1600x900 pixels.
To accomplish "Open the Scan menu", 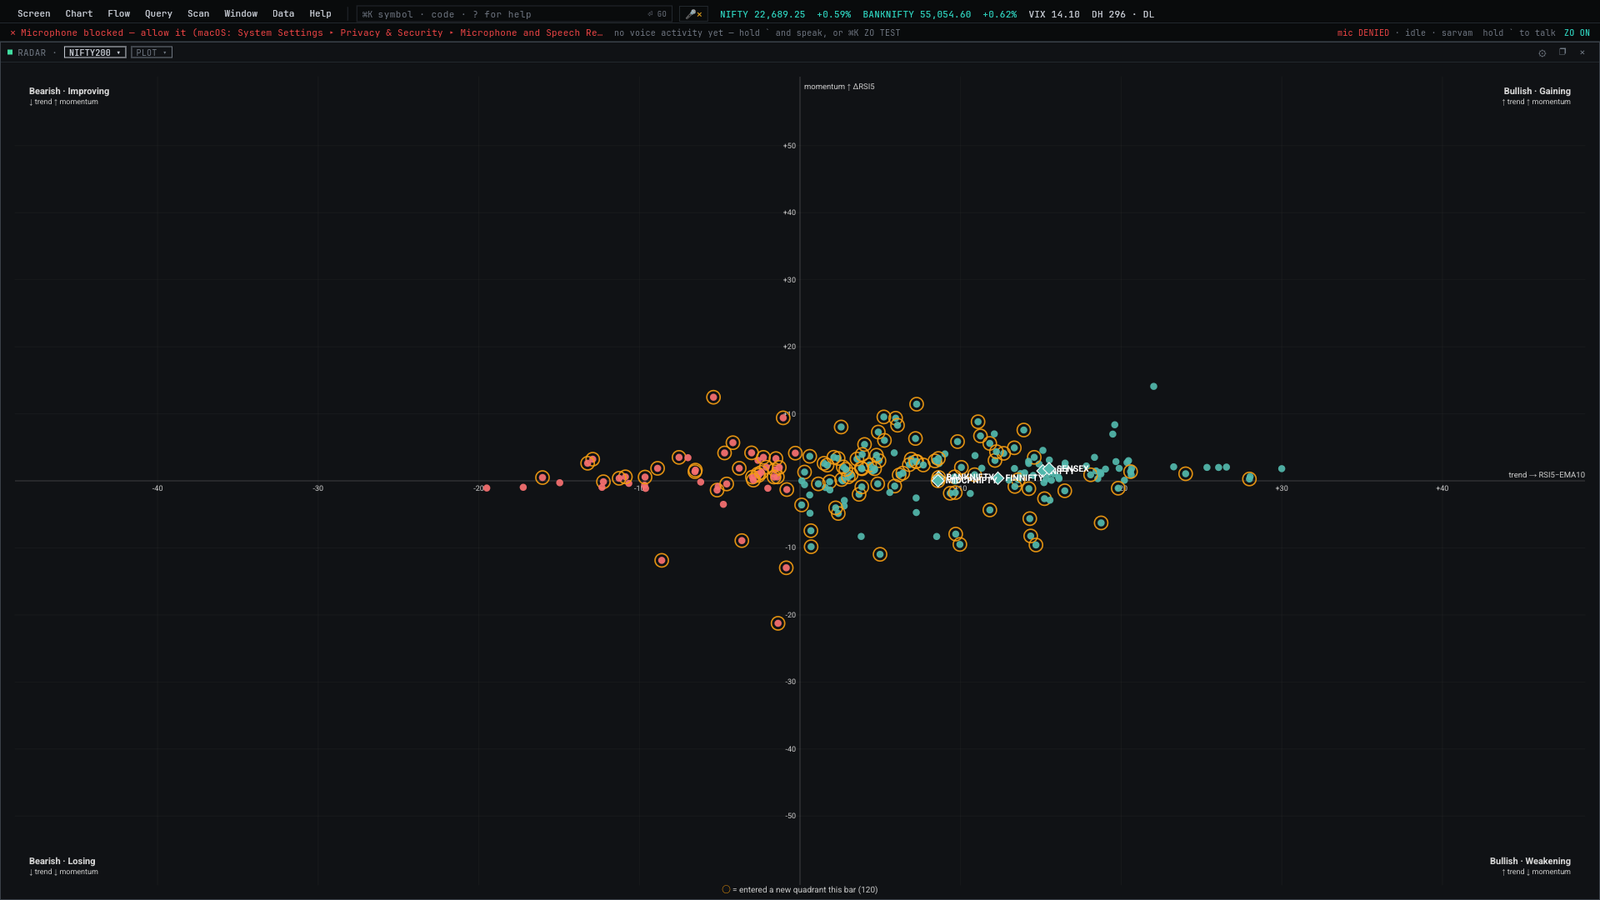I will (198, 14).
